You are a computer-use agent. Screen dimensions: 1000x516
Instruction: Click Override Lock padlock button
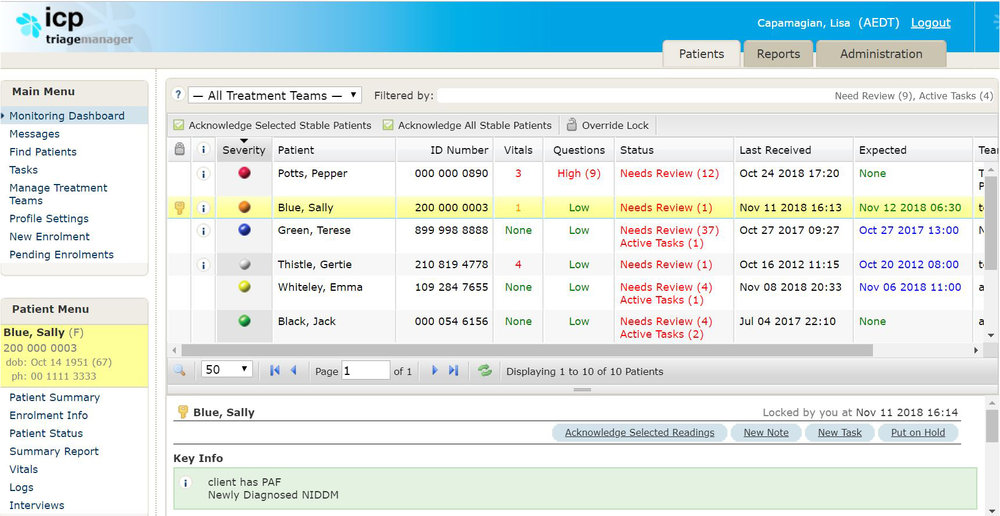coord(608,125)
